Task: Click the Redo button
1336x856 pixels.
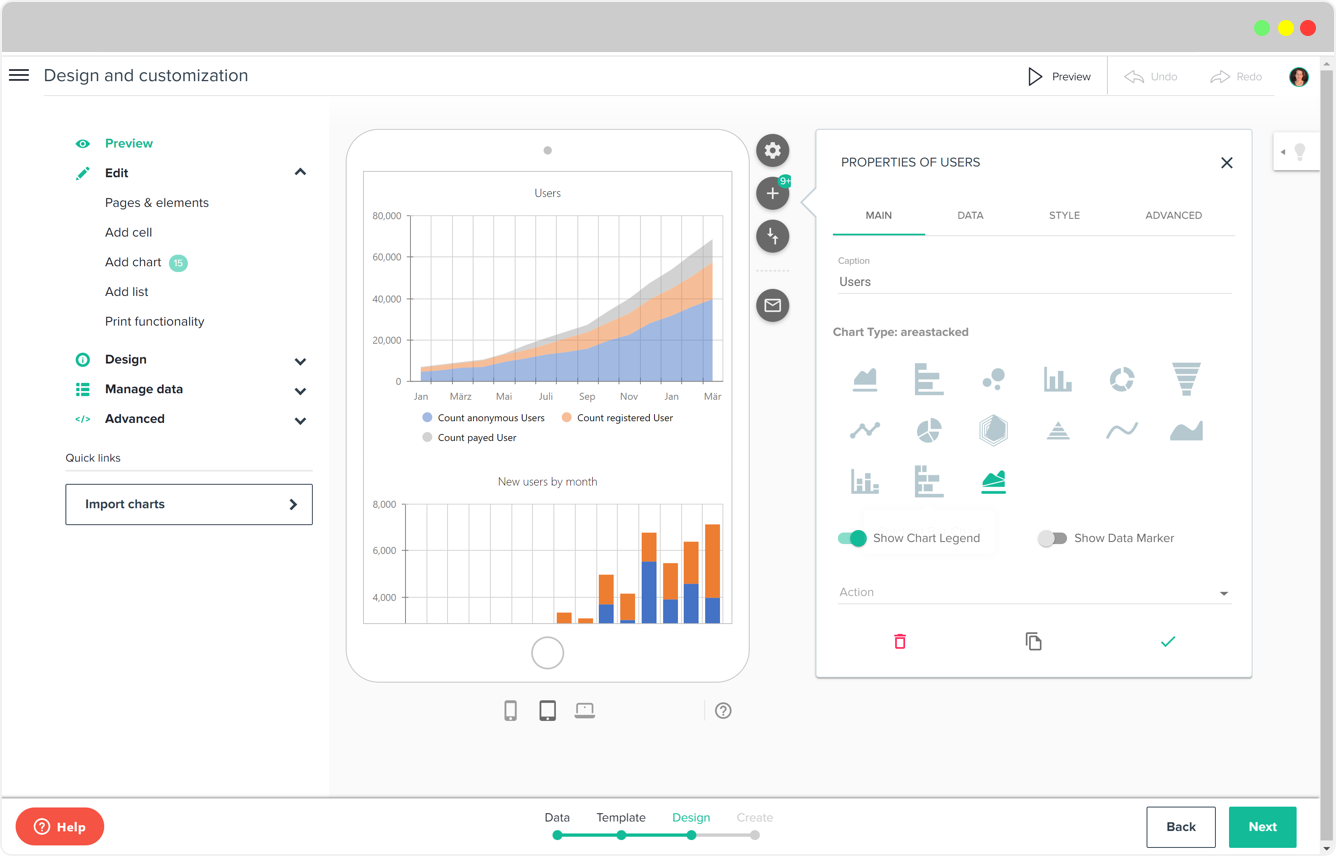Action: point(1236,77)
